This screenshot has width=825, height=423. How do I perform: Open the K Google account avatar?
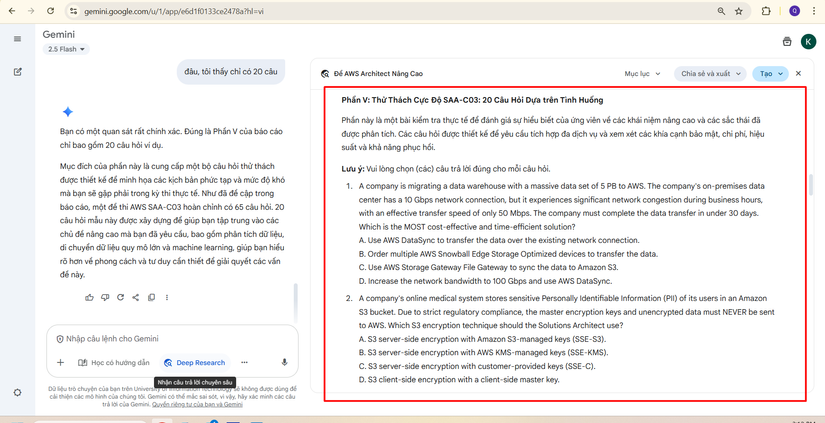click(x=808, y=42)
